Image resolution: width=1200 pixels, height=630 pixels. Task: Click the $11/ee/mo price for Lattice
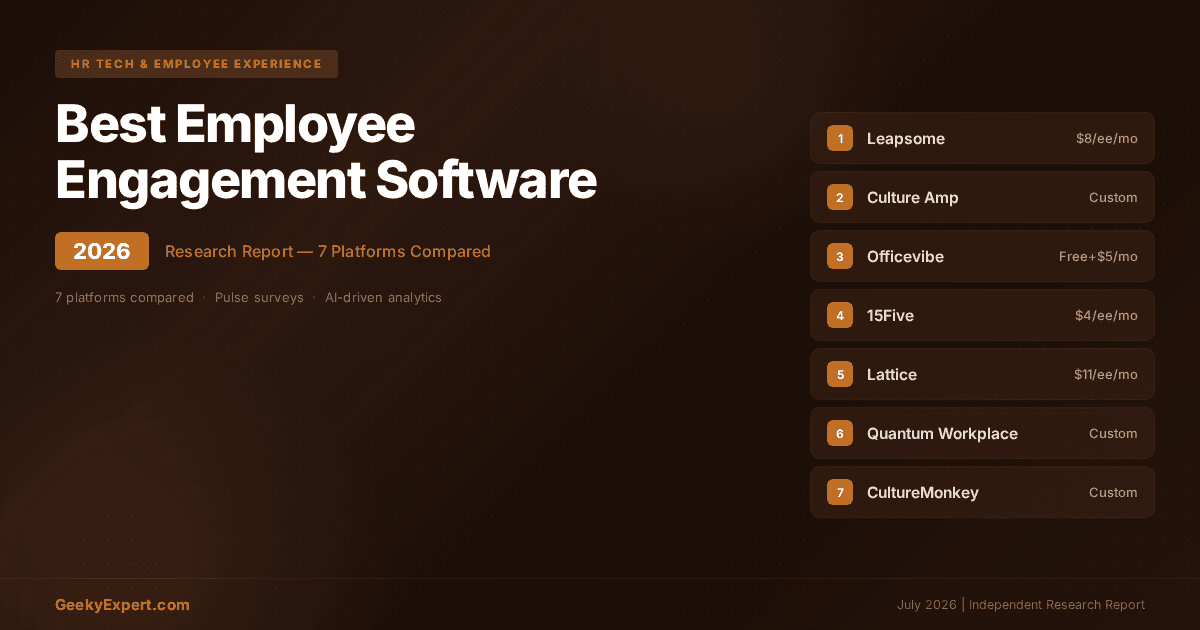pos(1106,374)
